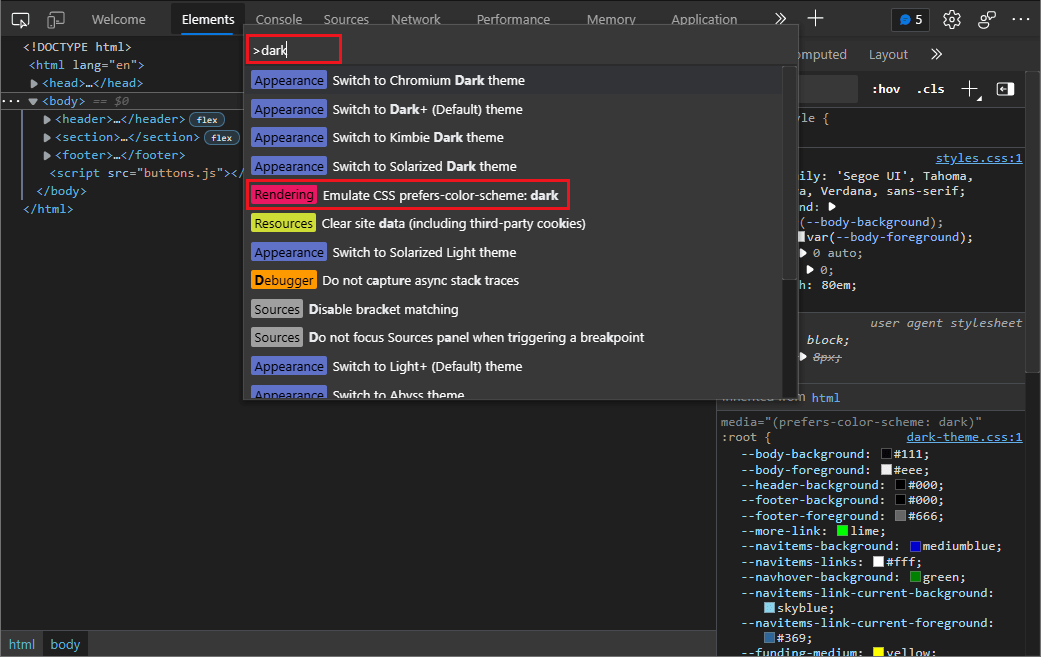Click the --body-foreground #eee color swatch
The width and height of the screenshot is (1041, 657).
[886, 470]
